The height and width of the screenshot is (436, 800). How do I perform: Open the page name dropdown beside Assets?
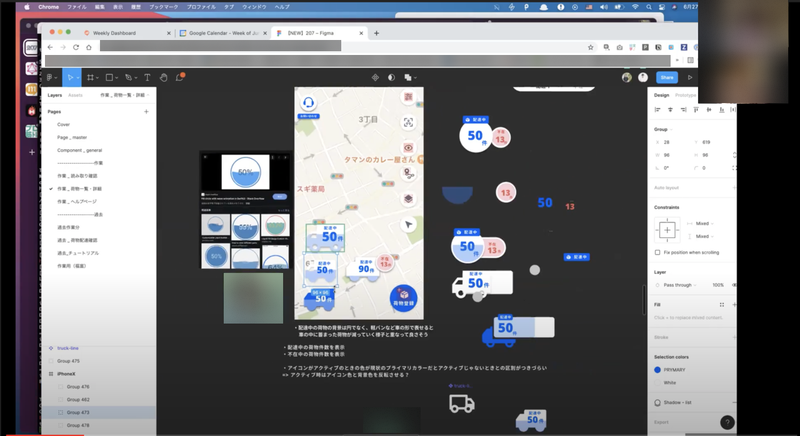click(124, 95)
